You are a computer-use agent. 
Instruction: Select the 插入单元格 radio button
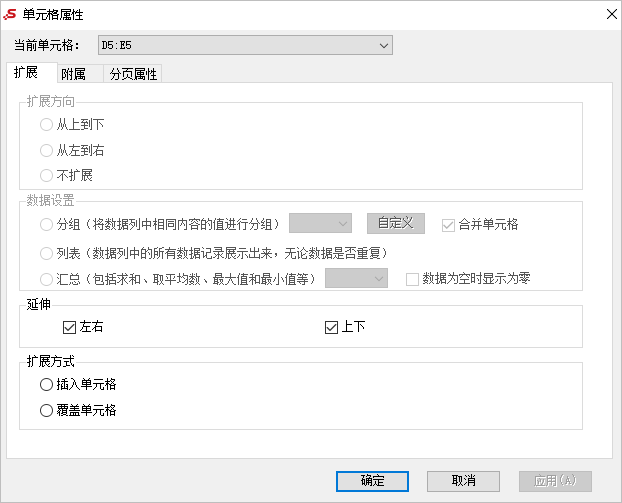tap(46, 384)
